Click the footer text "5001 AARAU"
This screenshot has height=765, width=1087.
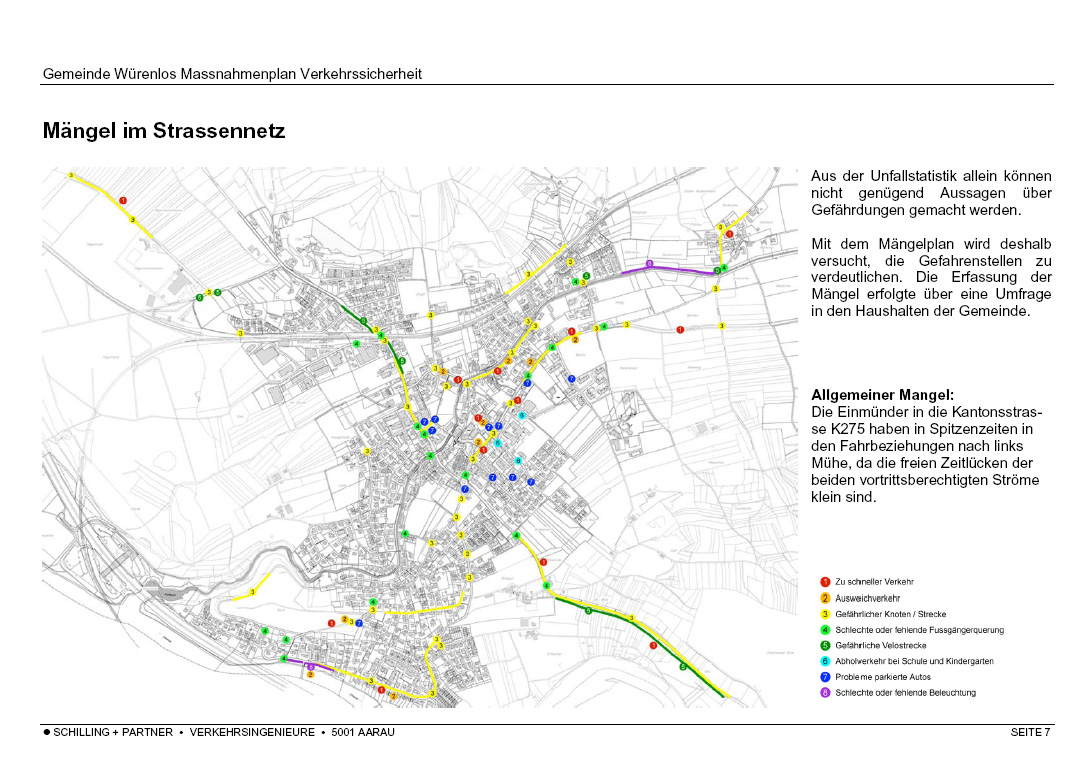363,732
